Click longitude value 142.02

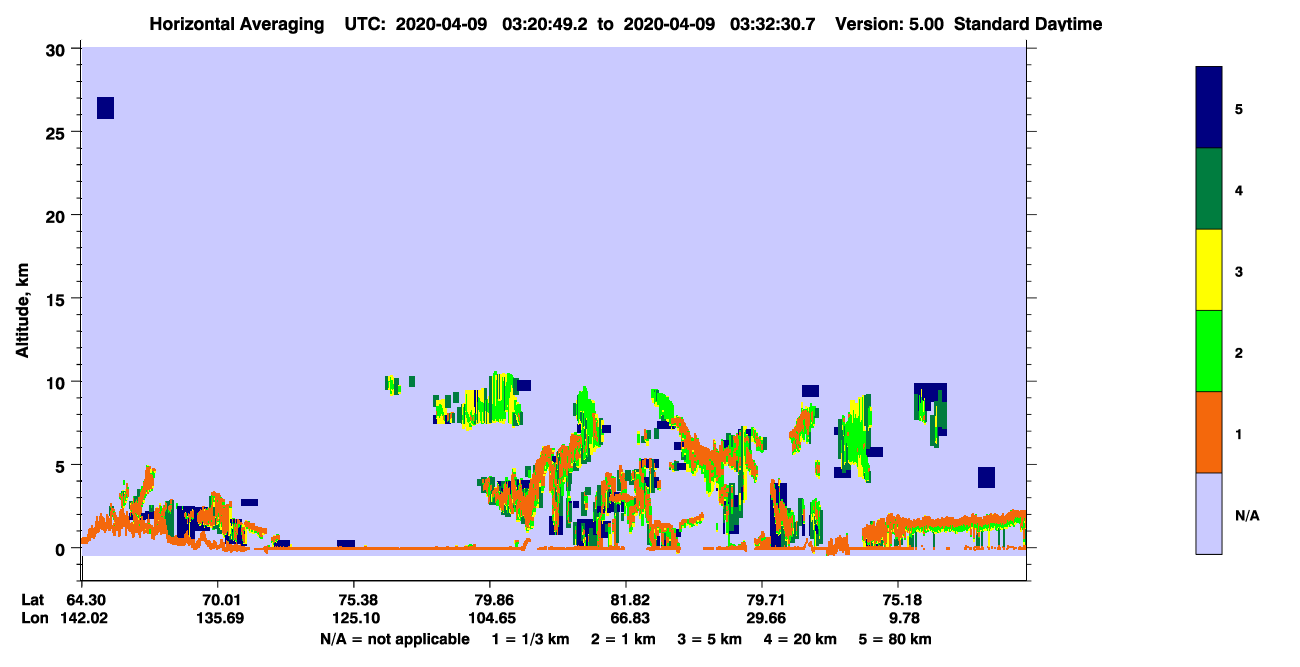(x=83, y=618)
